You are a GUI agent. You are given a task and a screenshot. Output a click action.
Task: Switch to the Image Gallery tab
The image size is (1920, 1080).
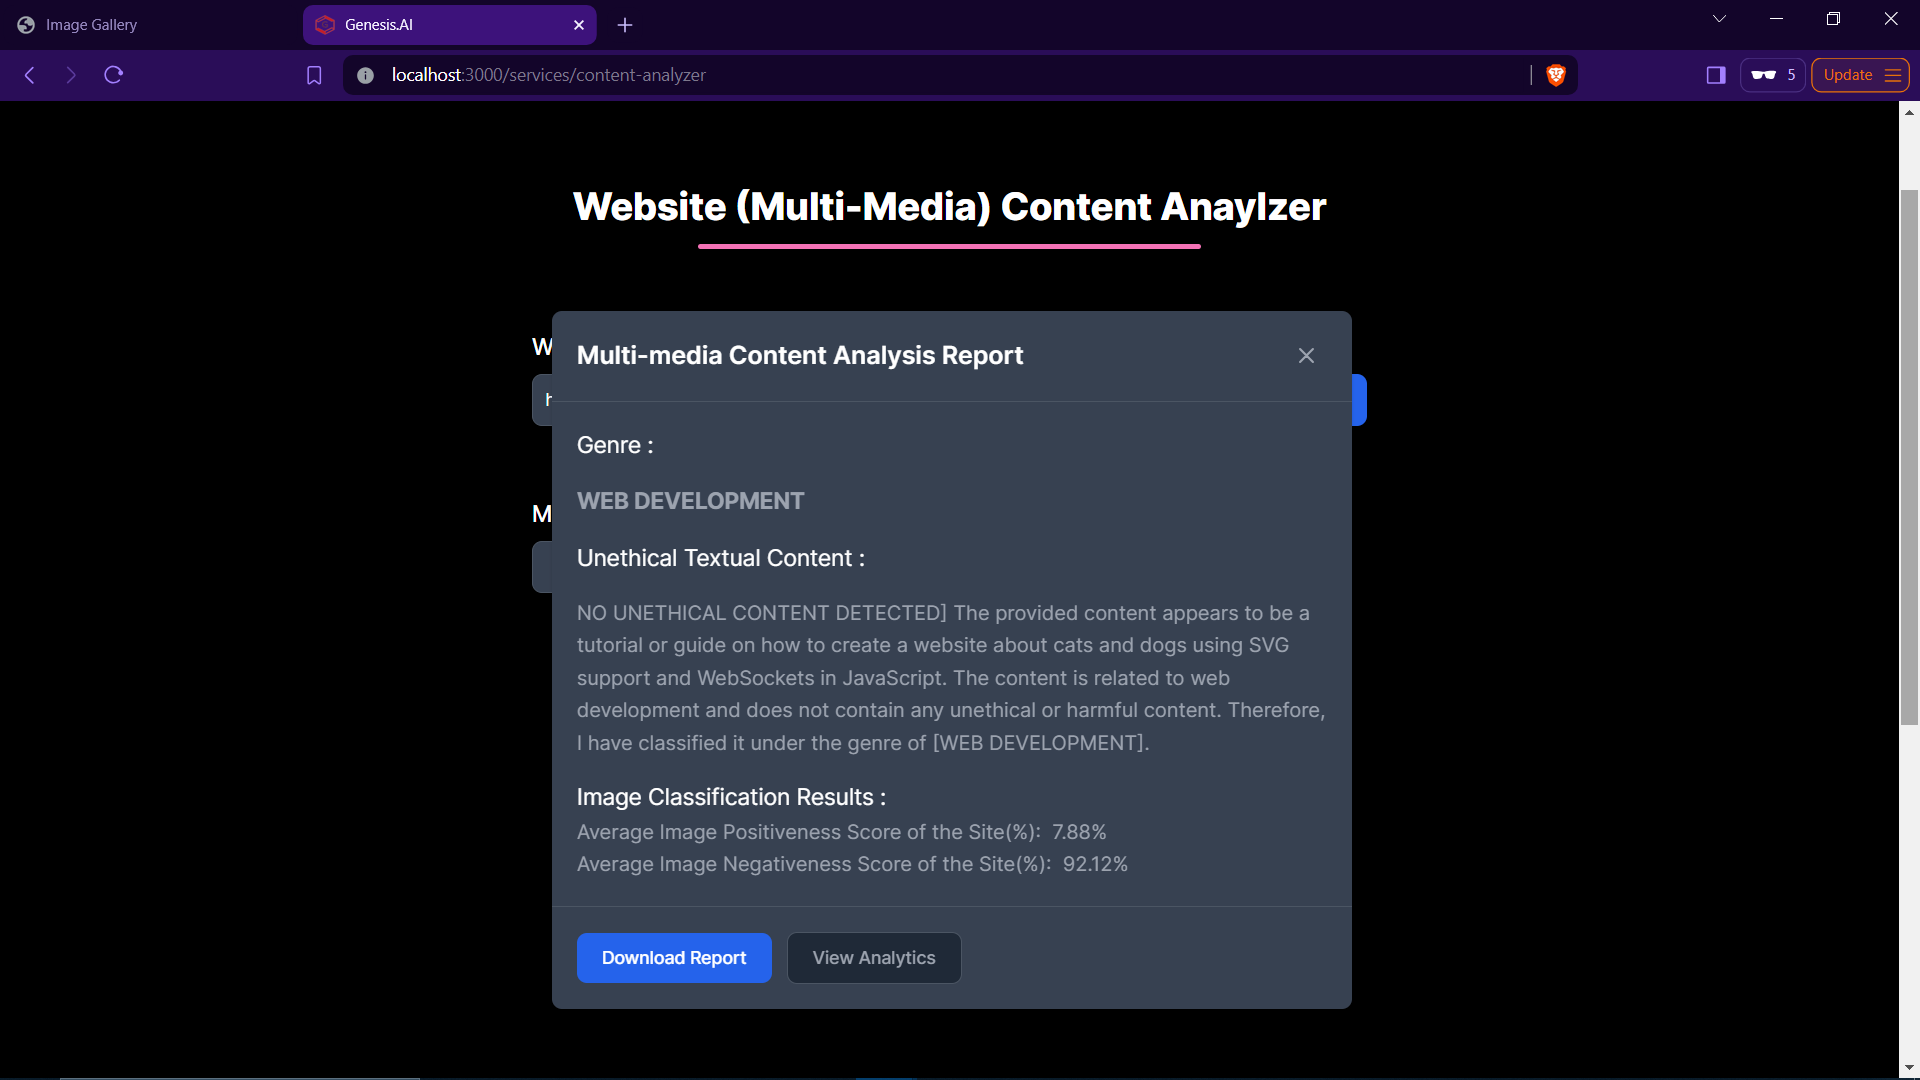pos(92,25)
